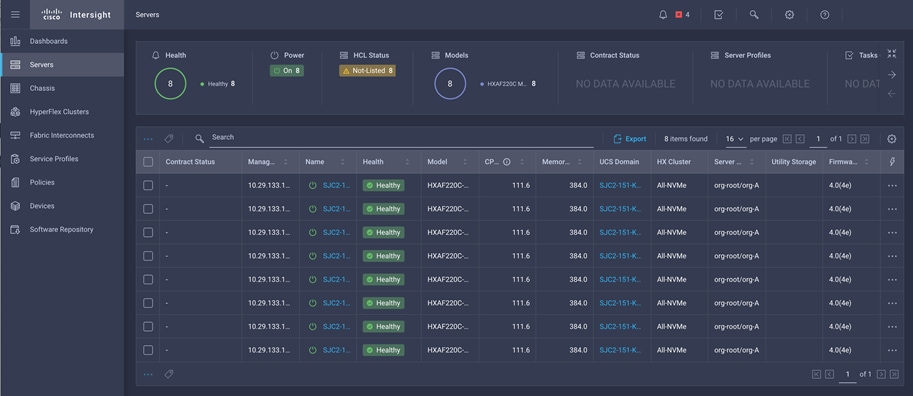Click the Health donut chart showing 8
Screen dimensions: 913x396
(170, 84)
